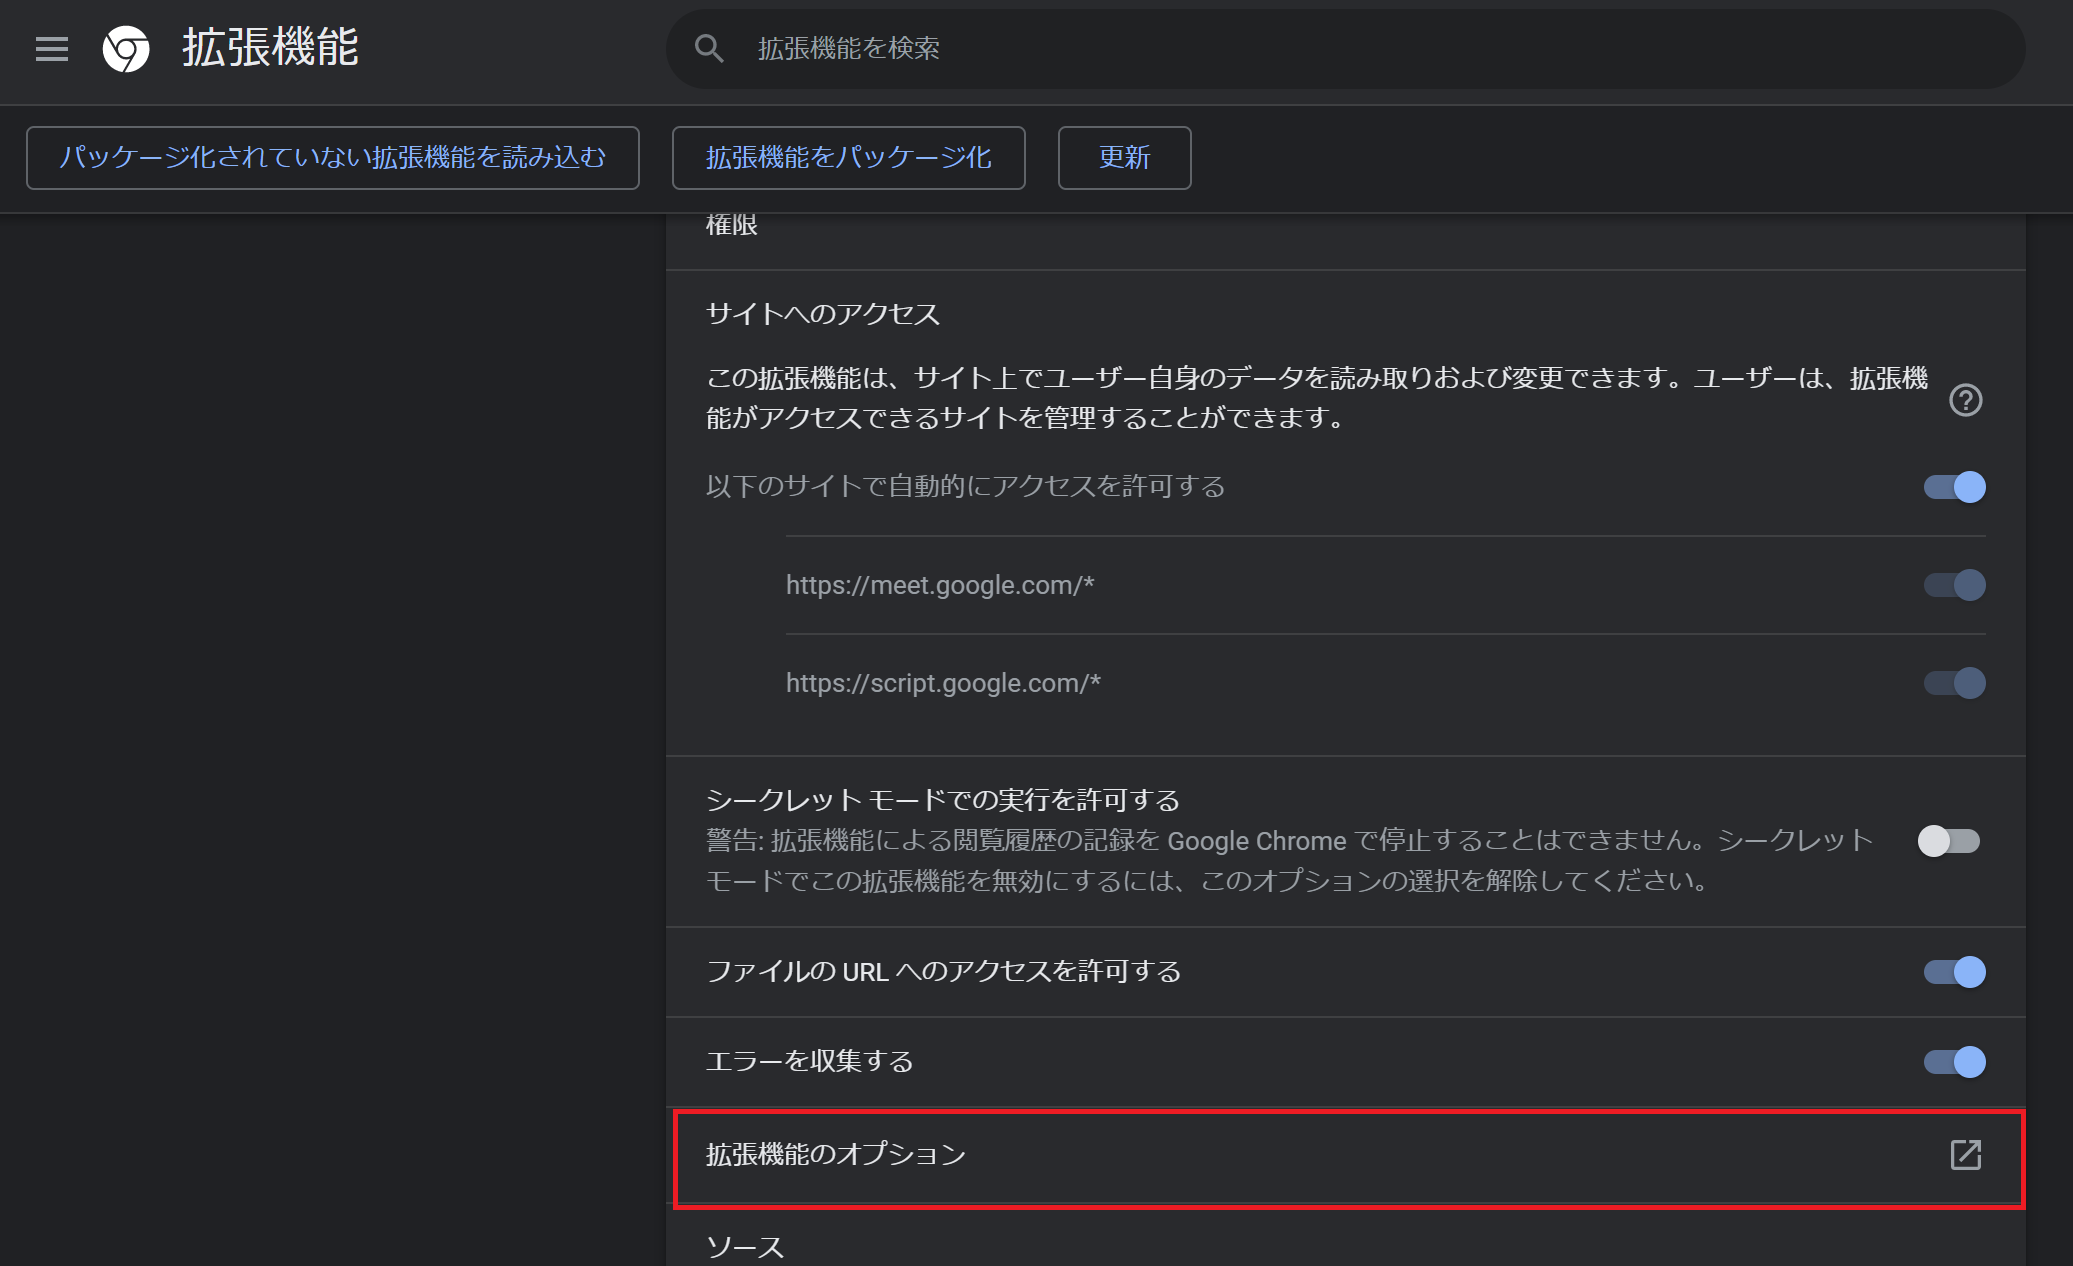Click the Chrome logo icon
The image size is (2073, 1266).
point(126,48)
